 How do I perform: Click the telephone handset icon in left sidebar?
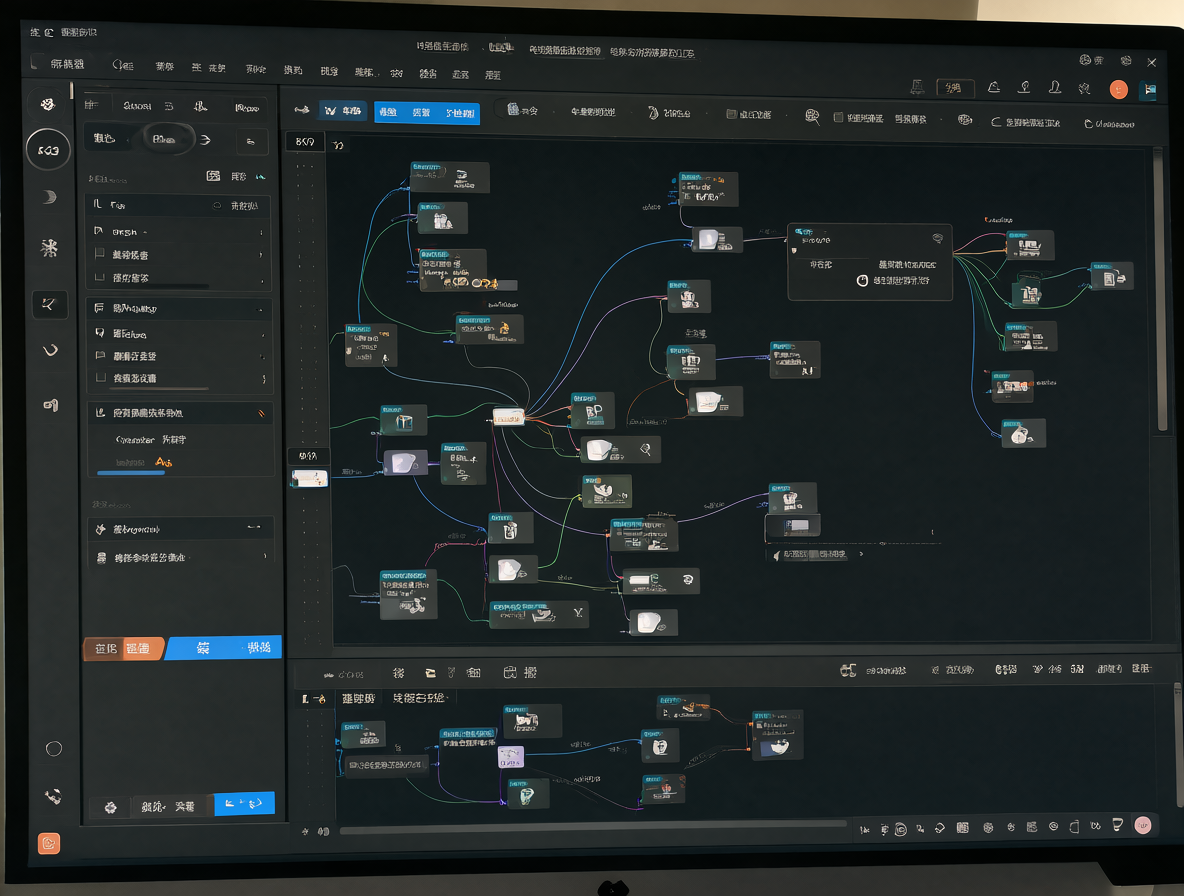coord(53,796)
